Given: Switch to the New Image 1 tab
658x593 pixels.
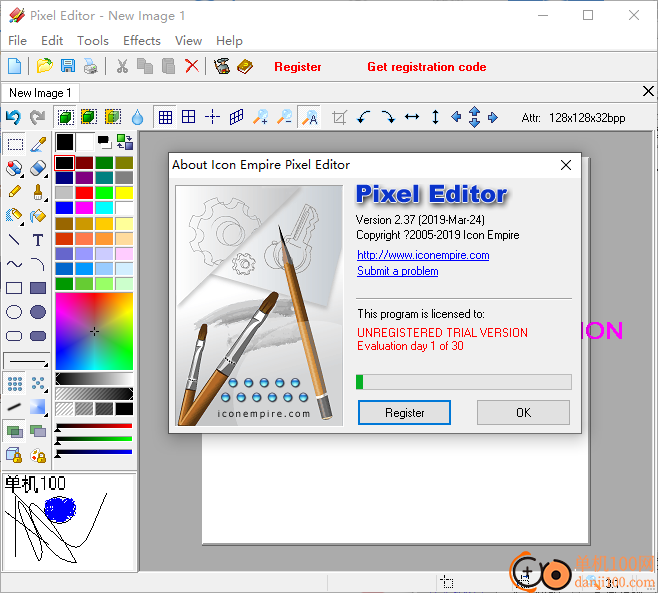Looking at the screenshot, I should (x=40, y=93).
